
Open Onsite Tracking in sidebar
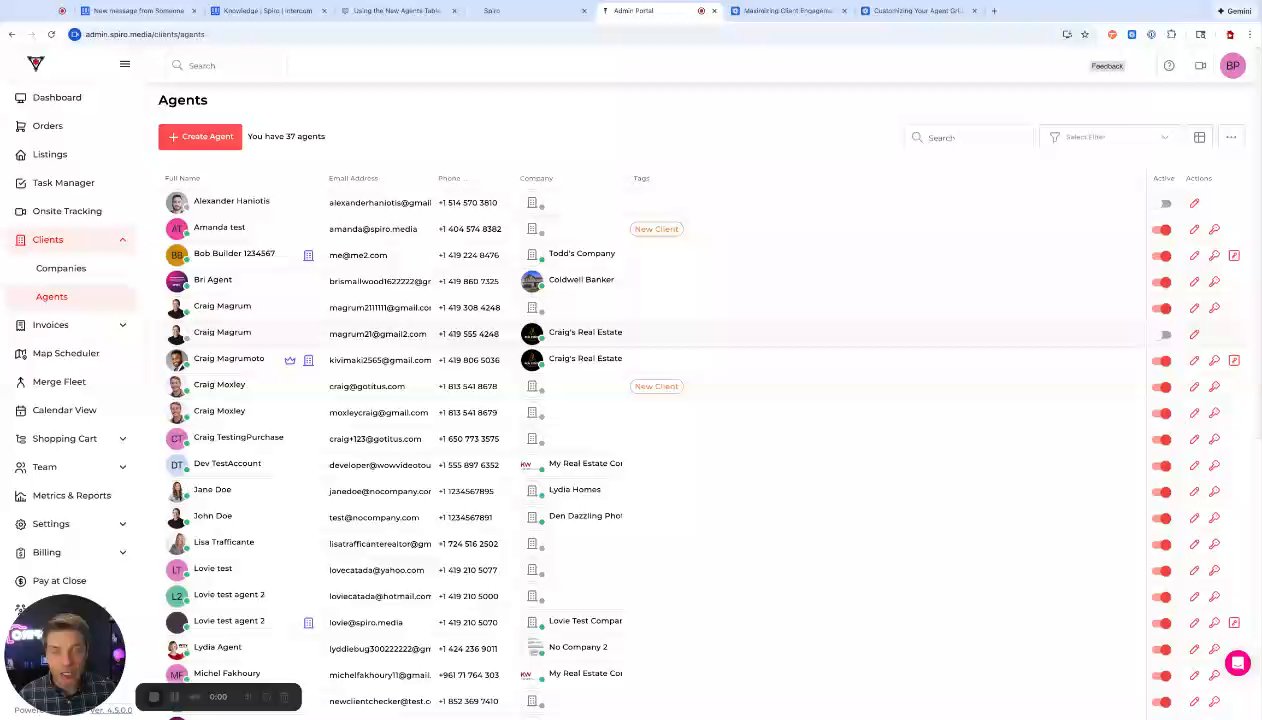[x=67, y=211]
